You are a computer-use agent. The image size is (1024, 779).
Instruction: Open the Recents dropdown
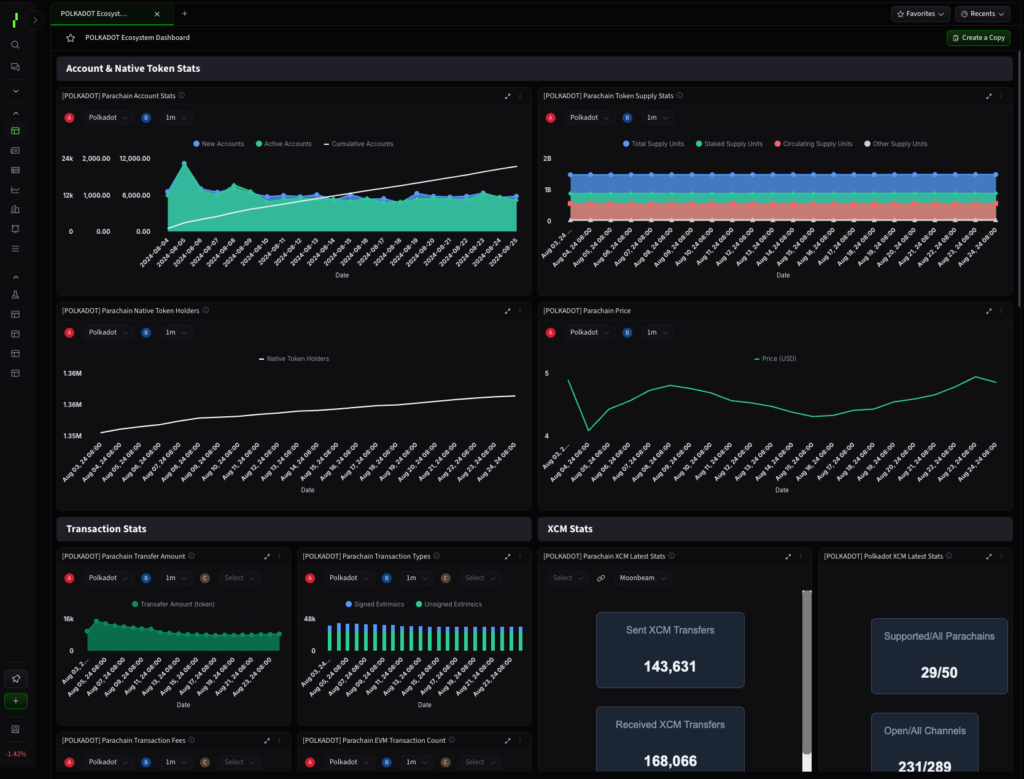pos(982,14)
